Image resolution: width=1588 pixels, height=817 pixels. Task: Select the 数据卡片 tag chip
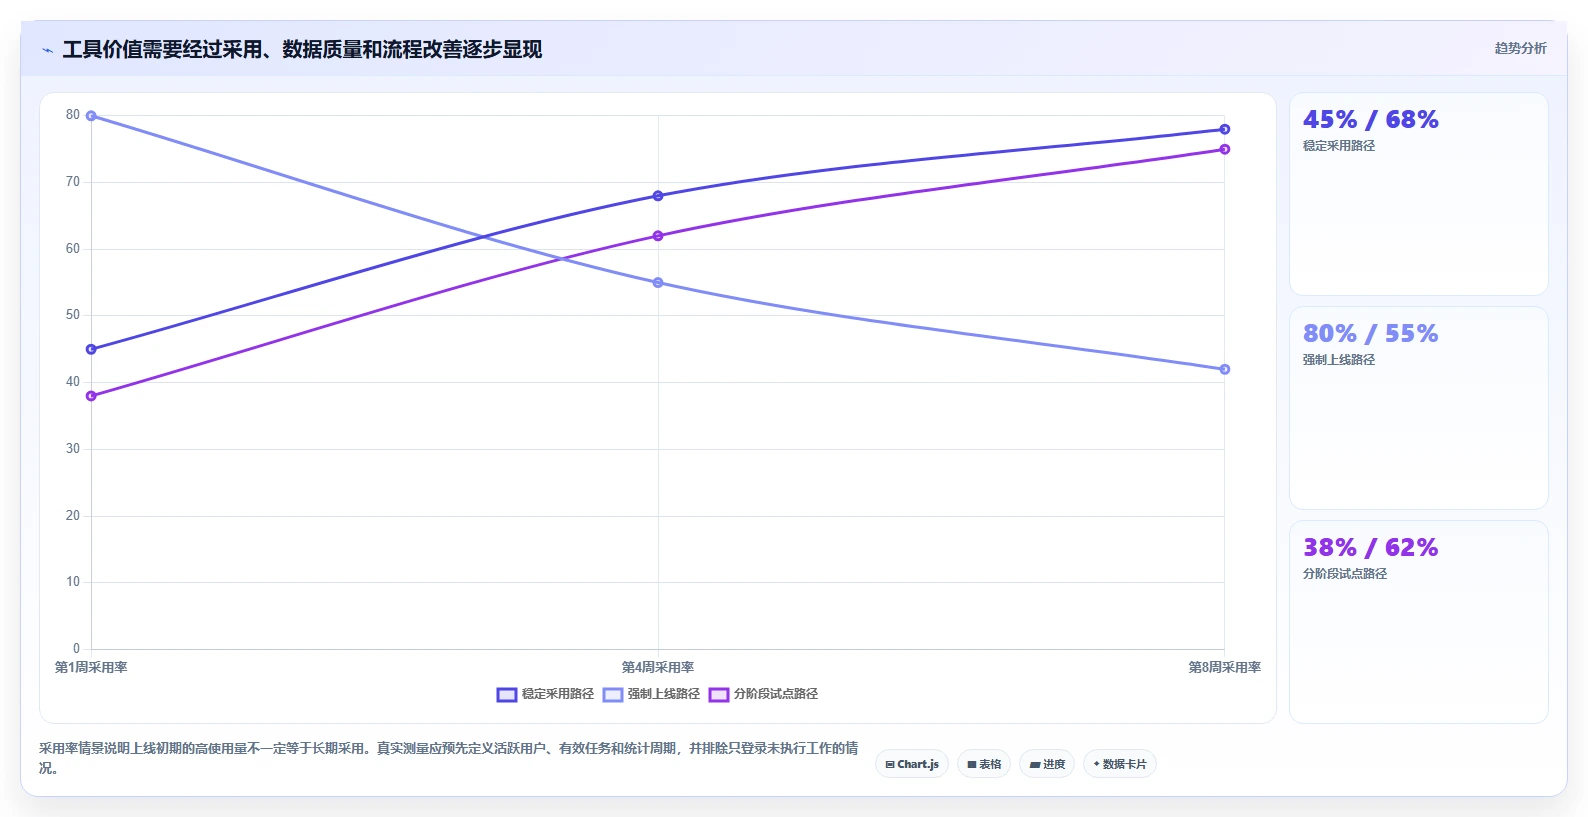tap(1120, 764)
